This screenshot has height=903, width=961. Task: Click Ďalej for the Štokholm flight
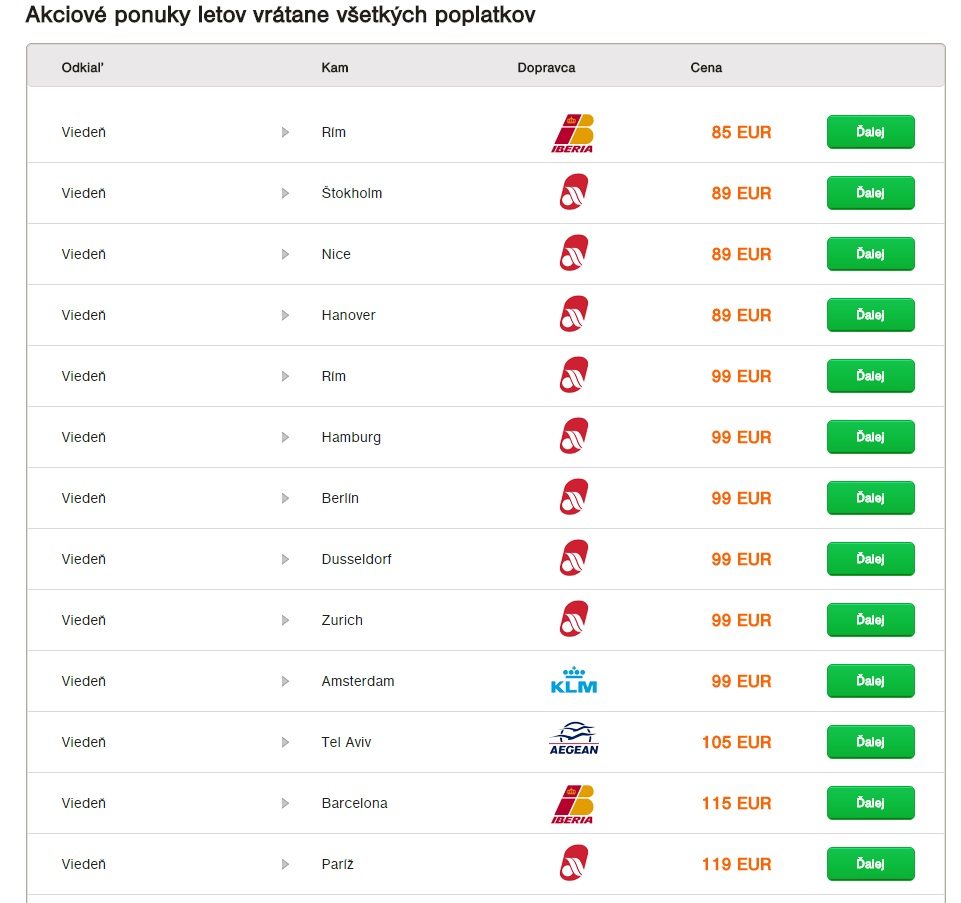[870, 193]
